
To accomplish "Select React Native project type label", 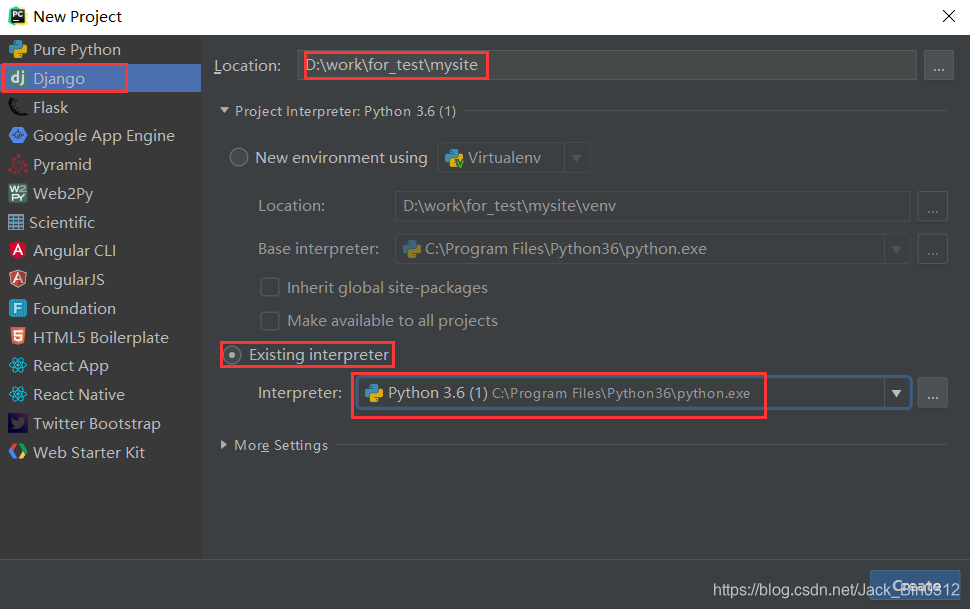I will (79, 394).
